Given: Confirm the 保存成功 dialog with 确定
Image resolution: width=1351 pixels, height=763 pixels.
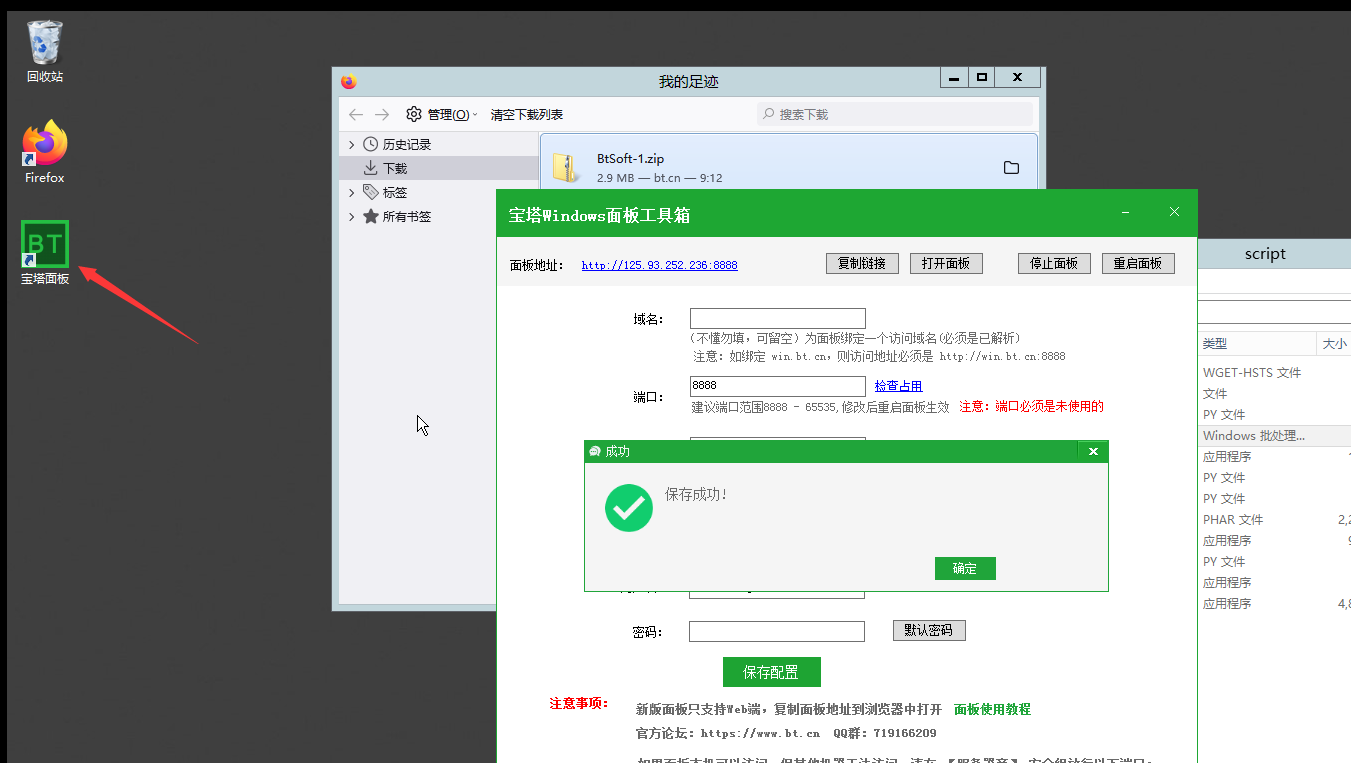Looking at the screenshot, I should 965,568.
